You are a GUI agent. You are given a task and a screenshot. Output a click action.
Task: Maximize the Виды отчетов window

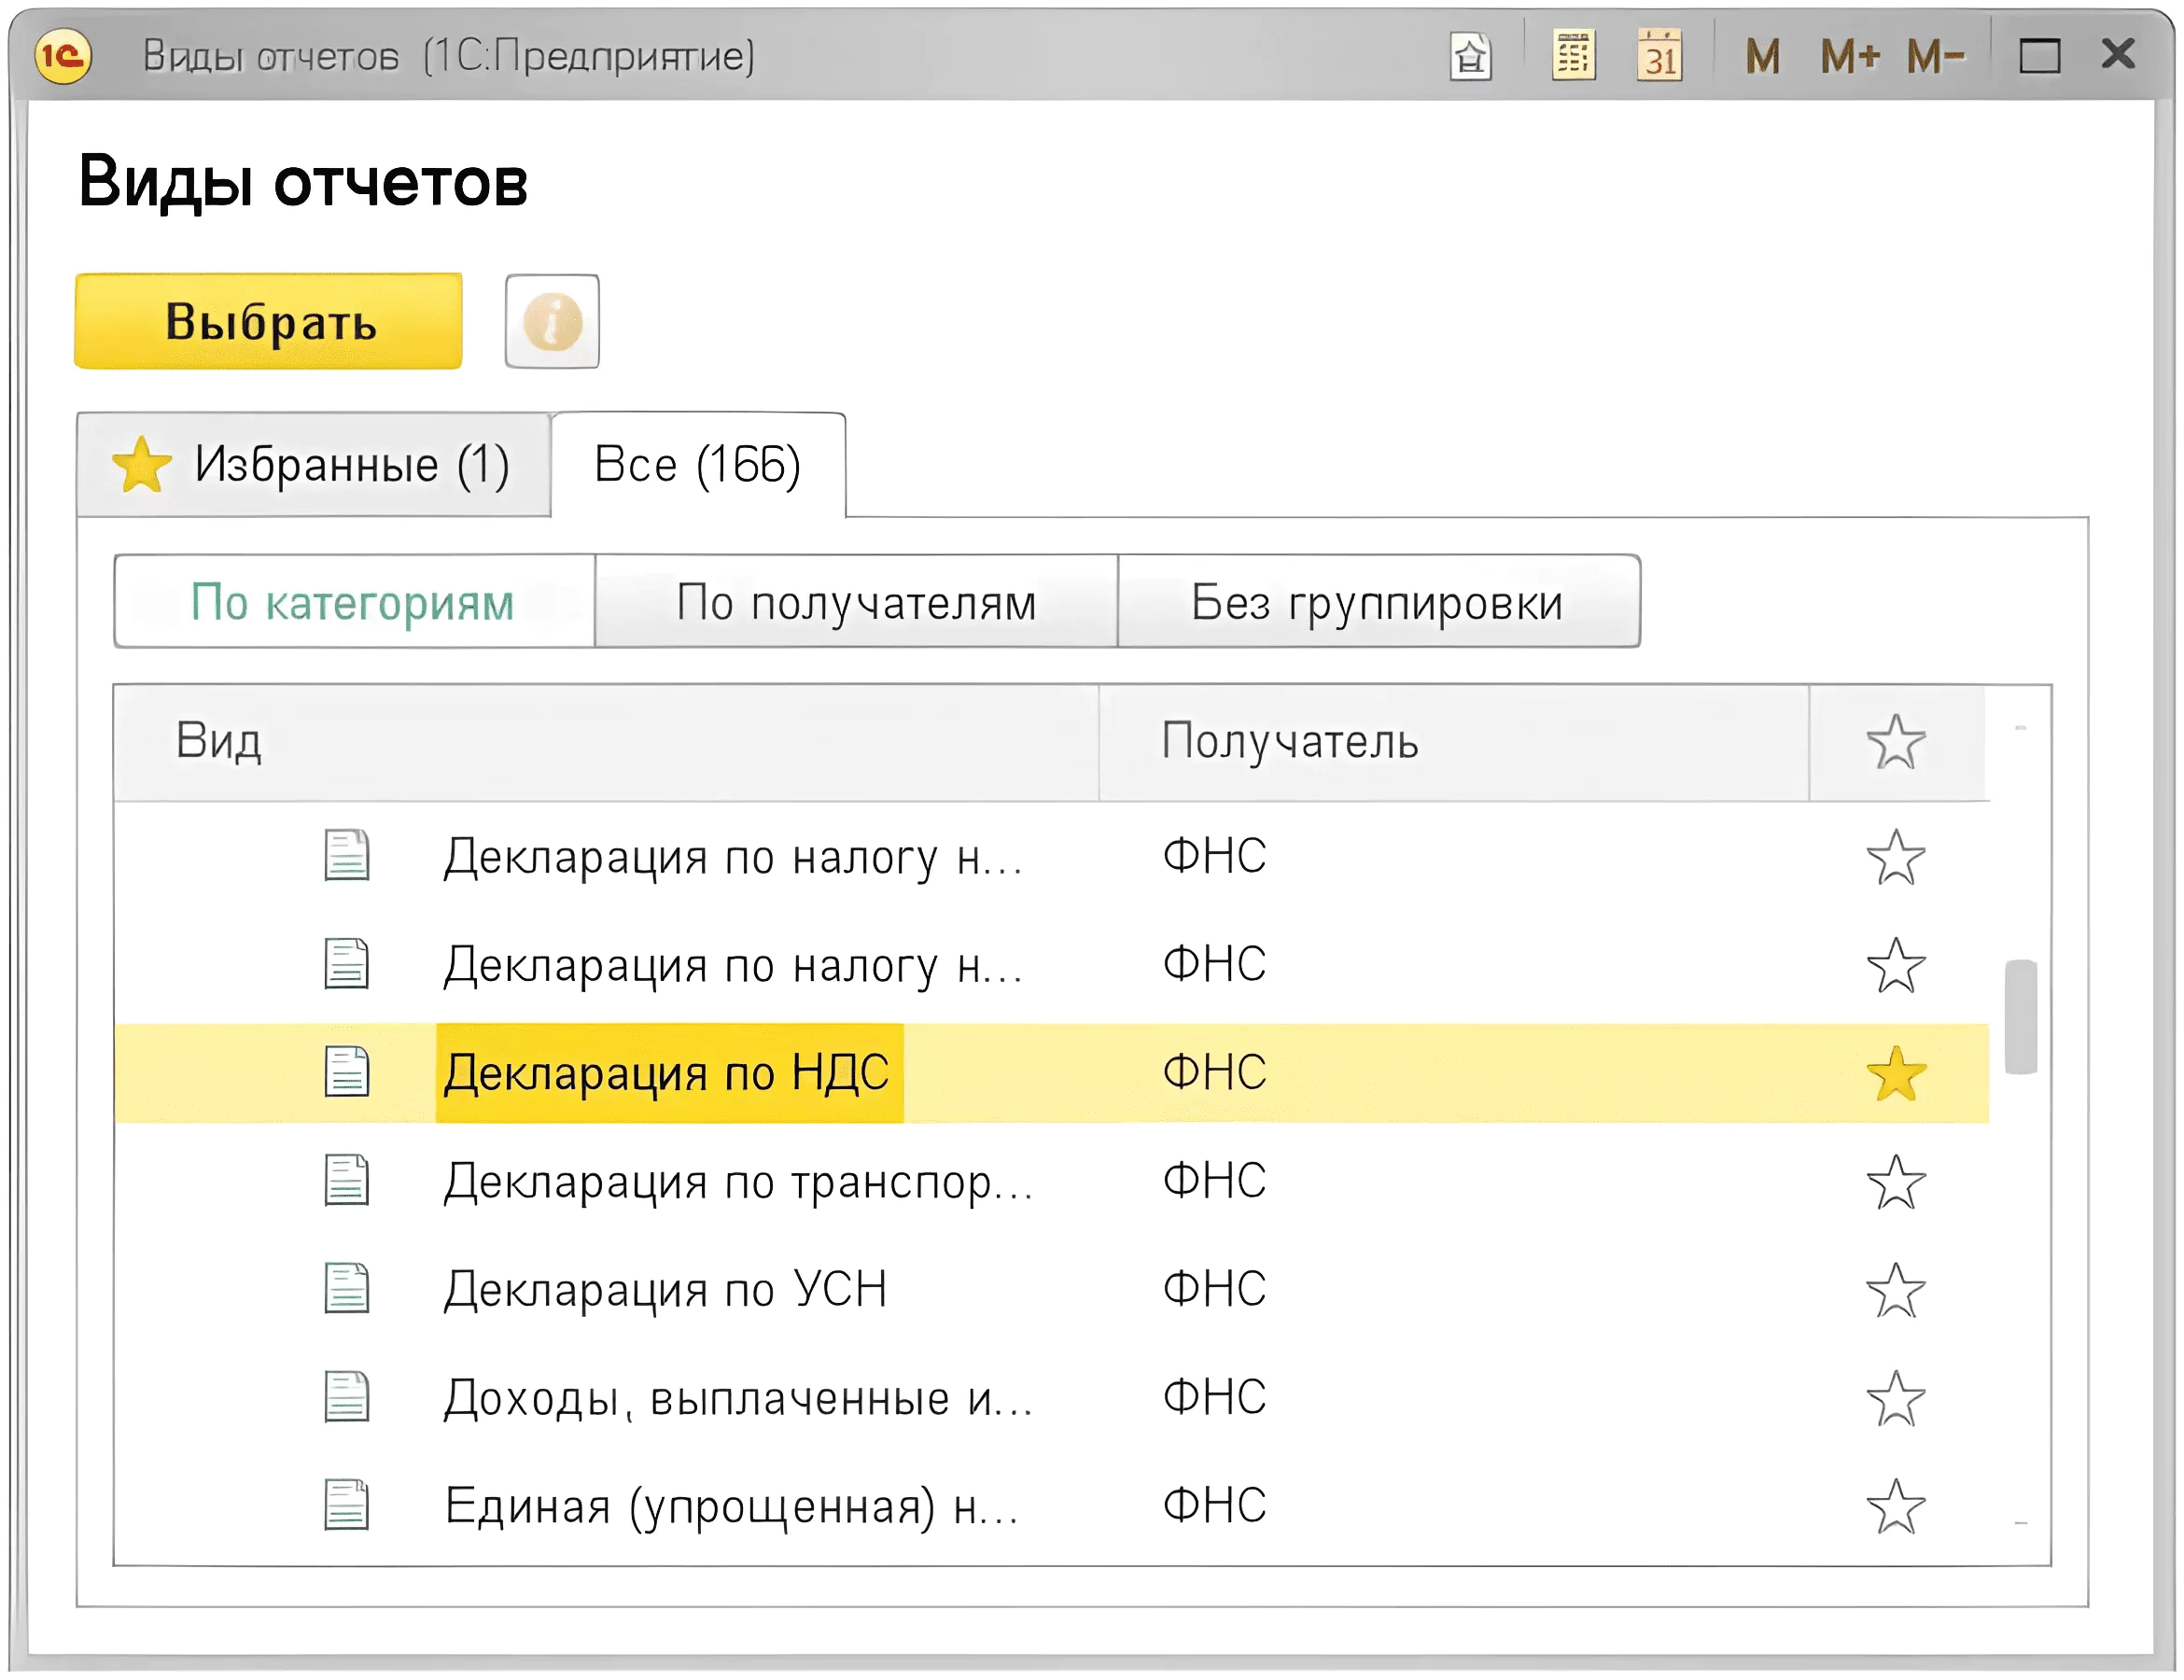pos(2039,56)
